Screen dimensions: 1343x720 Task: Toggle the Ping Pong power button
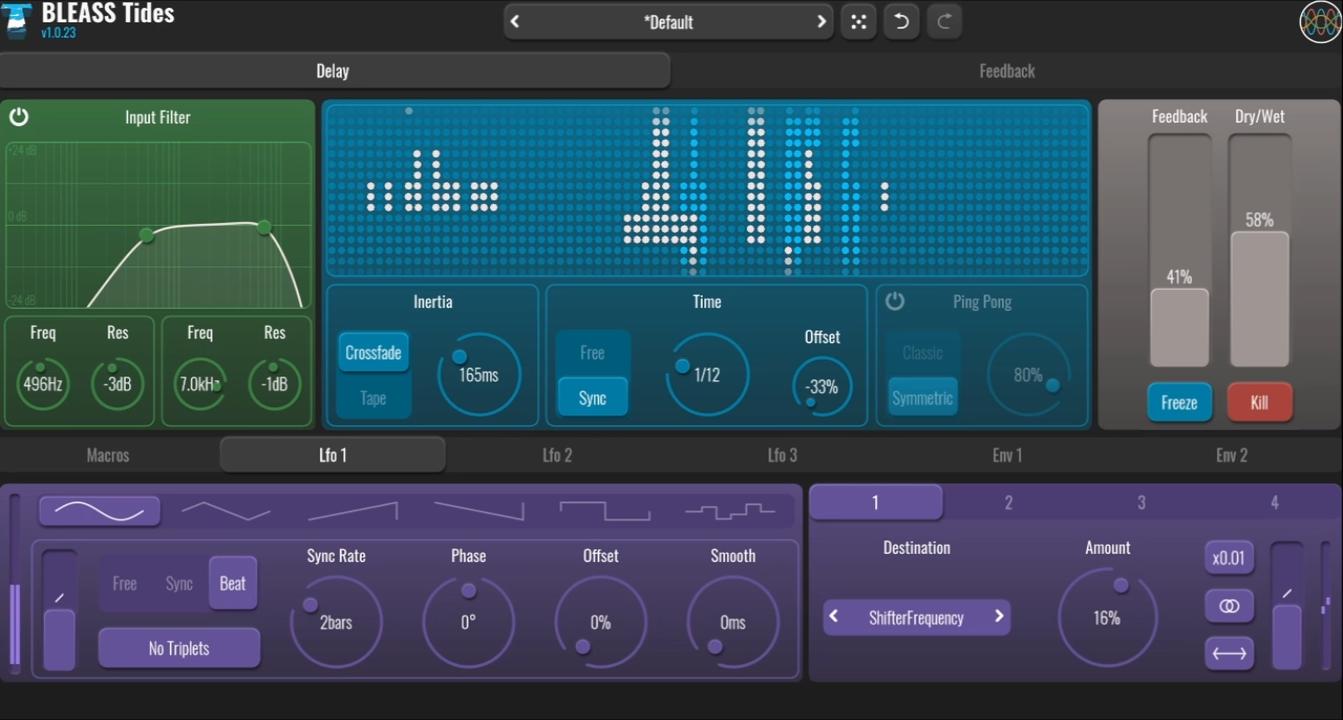click(897, 300)
